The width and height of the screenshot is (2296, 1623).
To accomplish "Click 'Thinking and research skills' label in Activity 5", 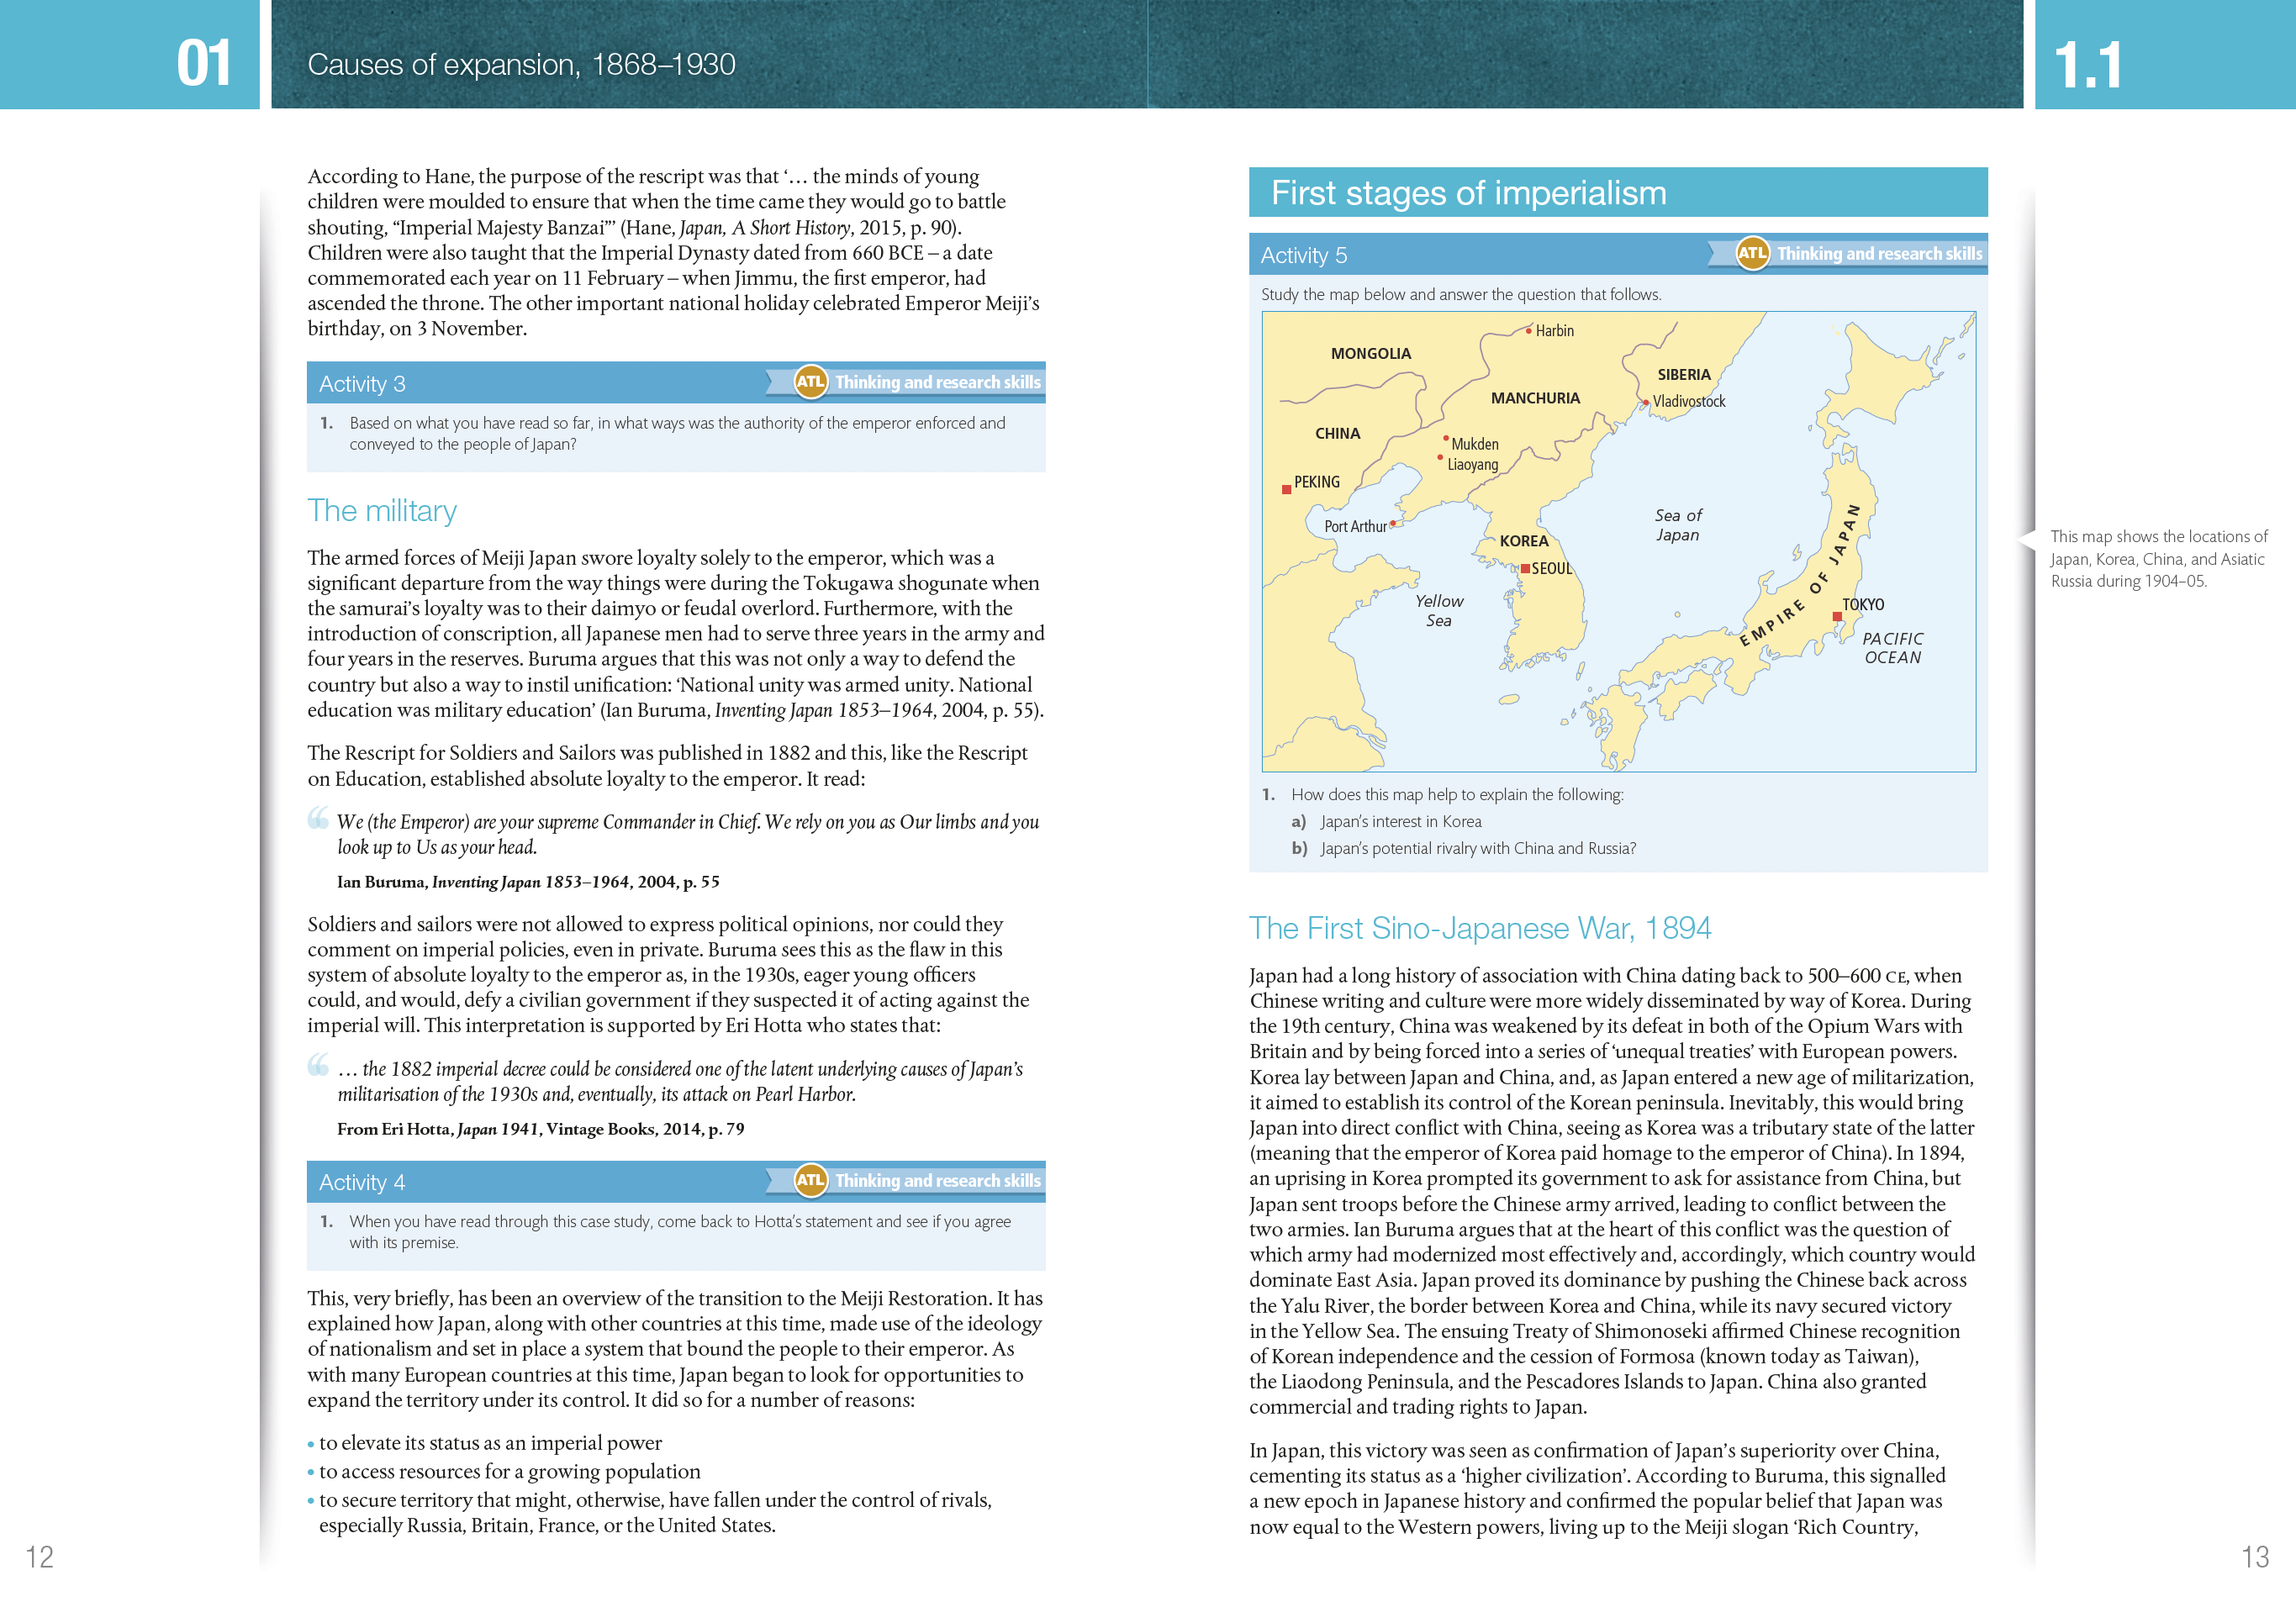I will pyautogui.click(x=1879, y=254).
